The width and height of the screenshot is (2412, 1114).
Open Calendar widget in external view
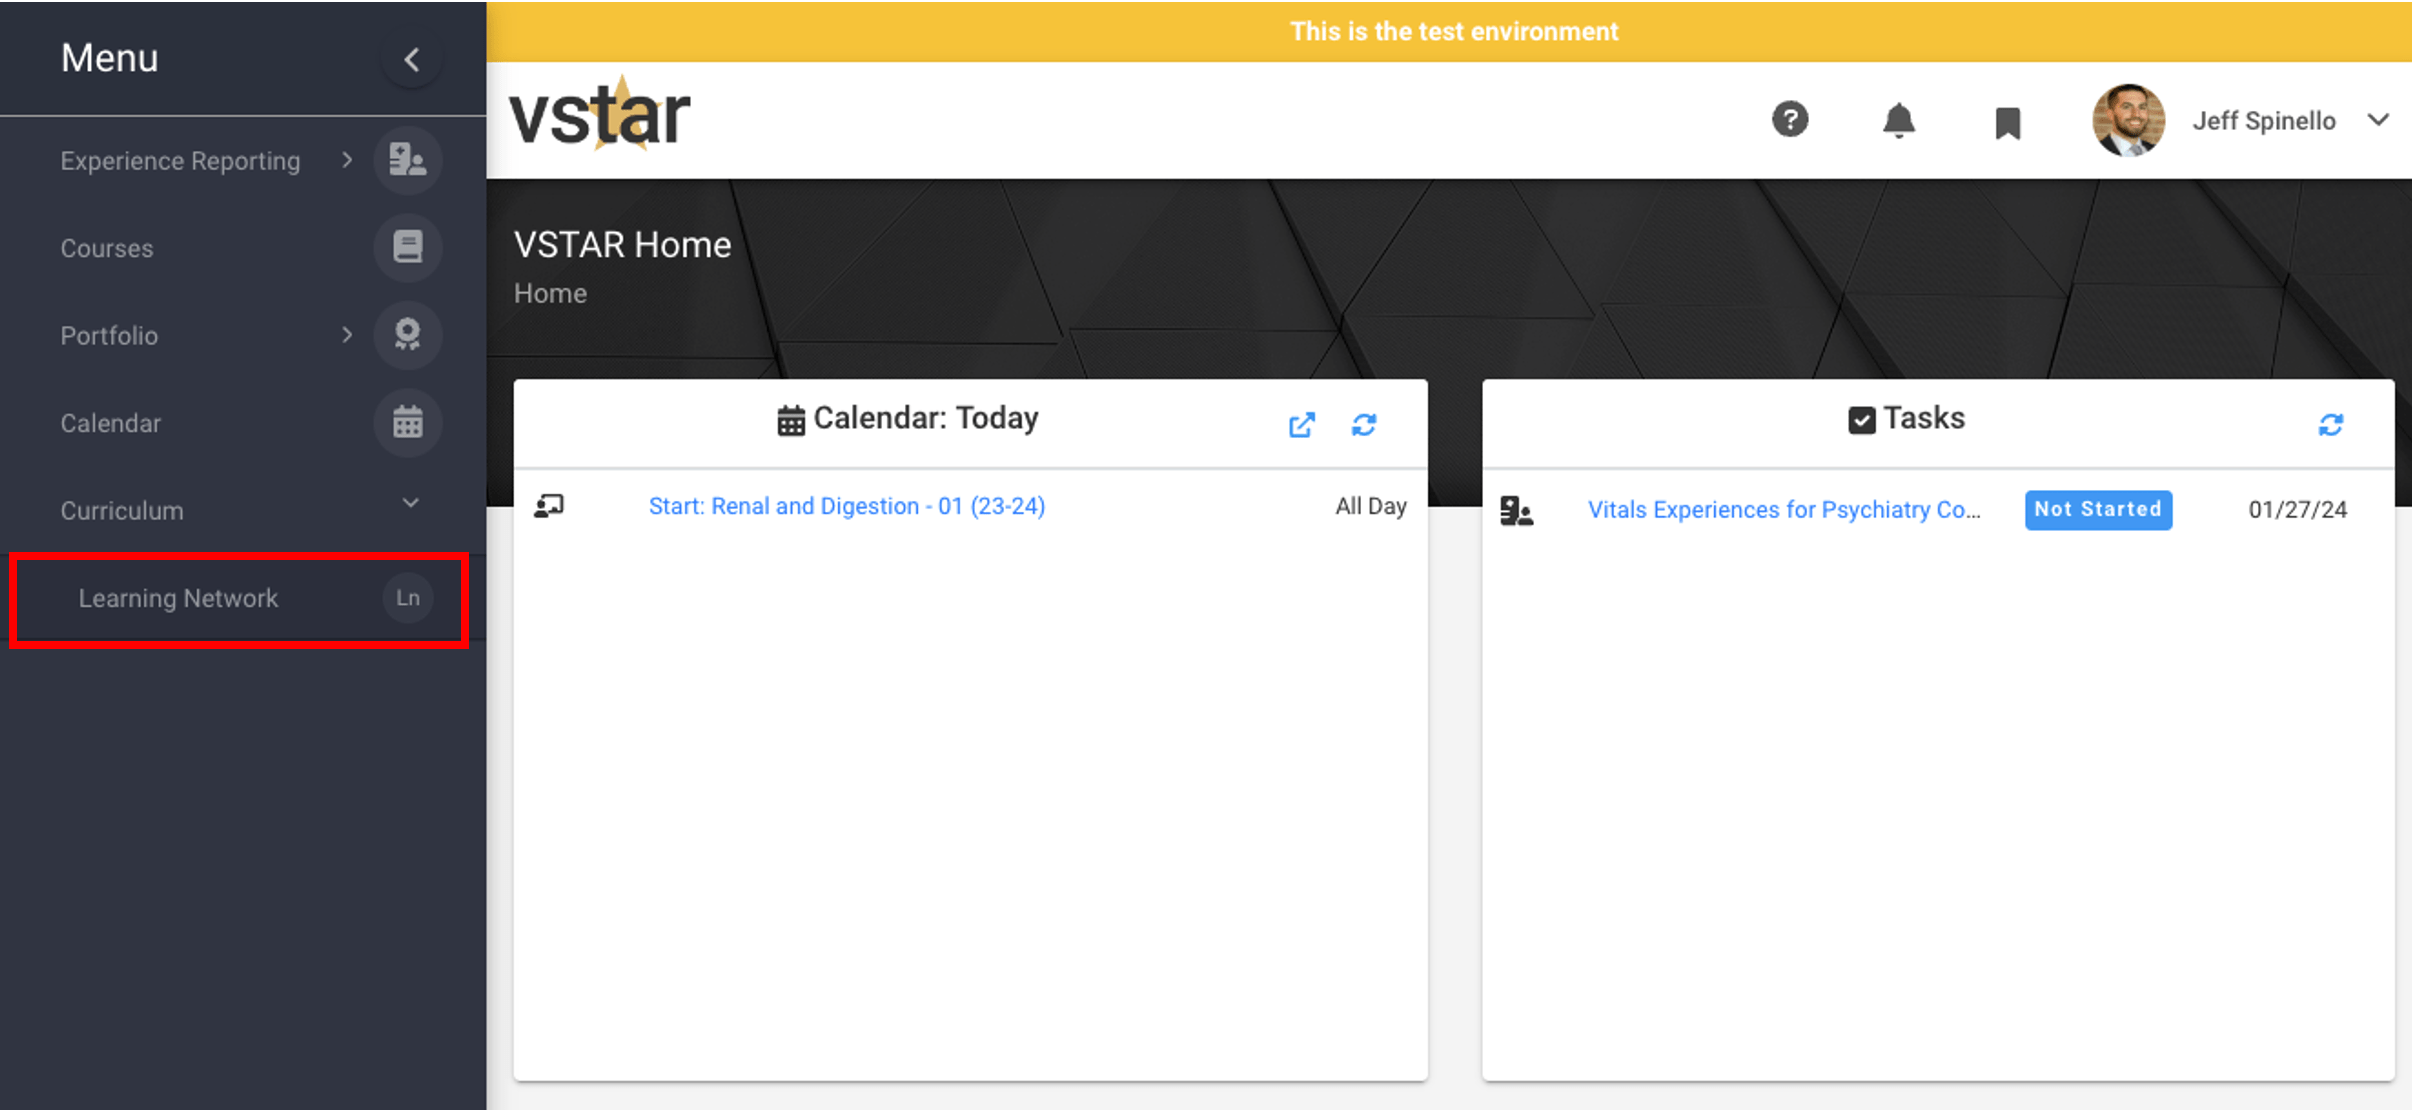pyautogui.click(x=1302, y=425)
